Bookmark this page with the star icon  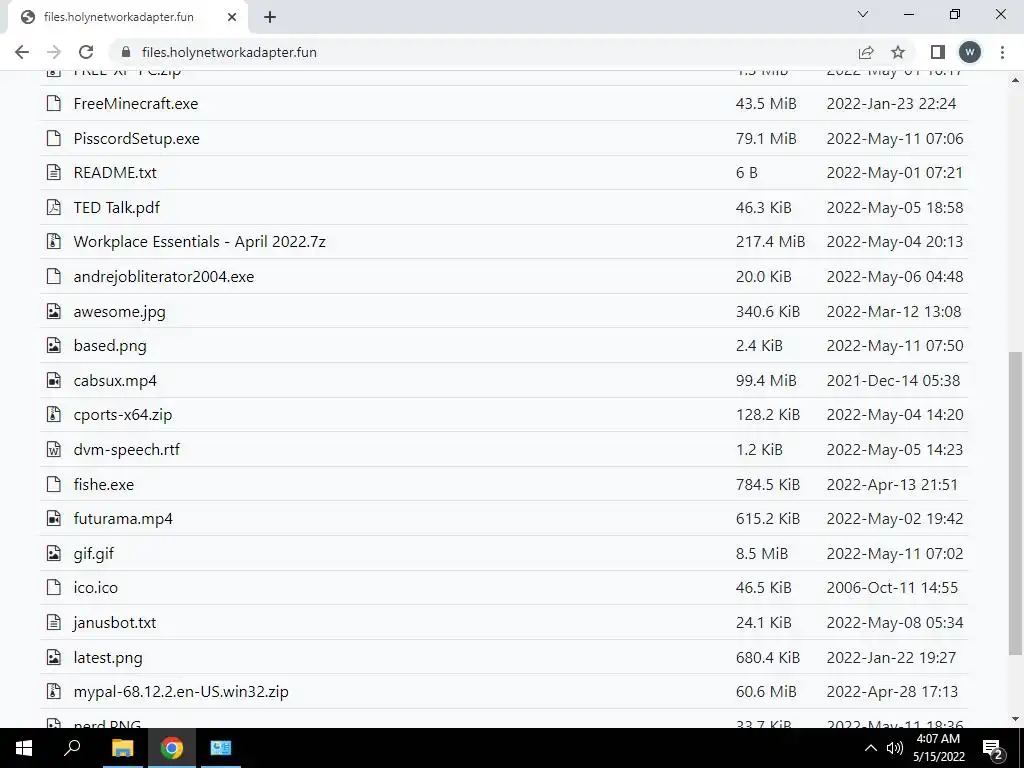pyautogui.click(x=898, y=52)
